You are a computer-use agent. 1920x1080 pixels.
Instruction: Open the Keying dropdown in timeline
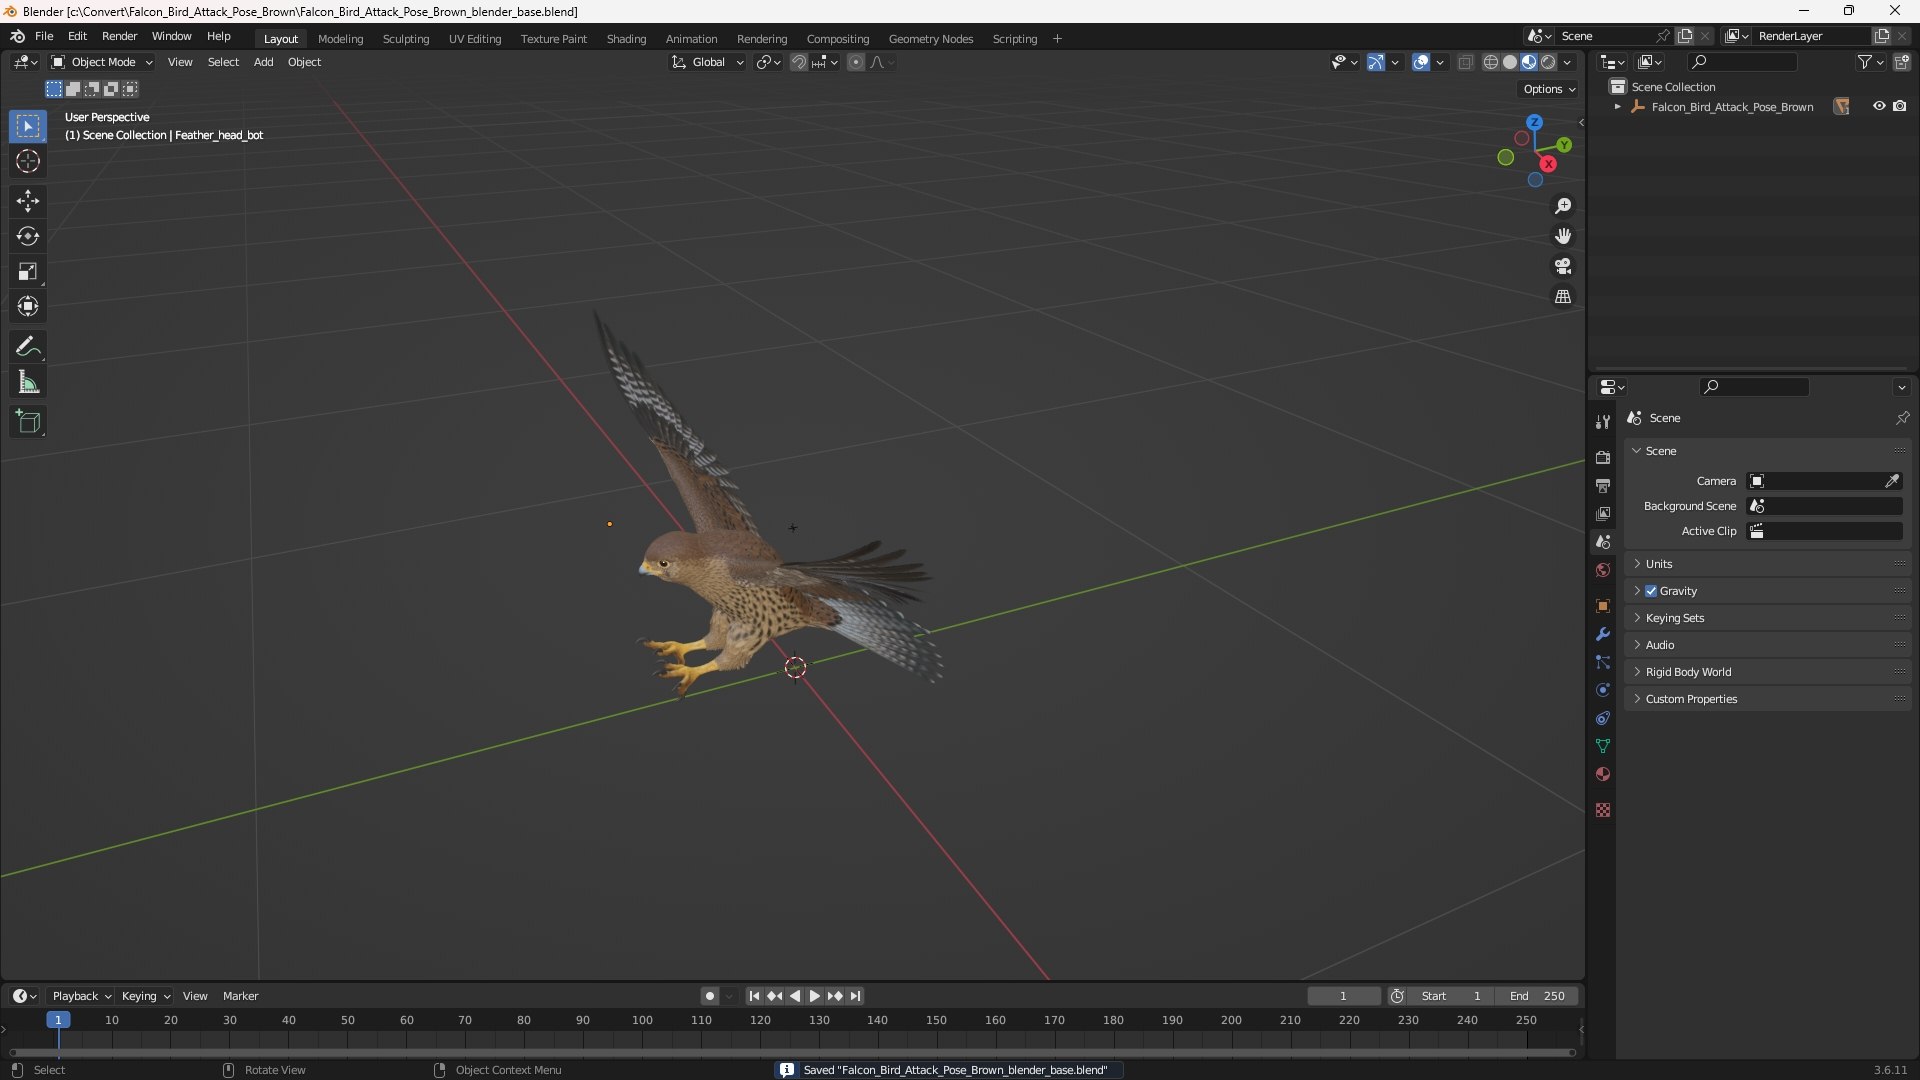click(145, 996)
